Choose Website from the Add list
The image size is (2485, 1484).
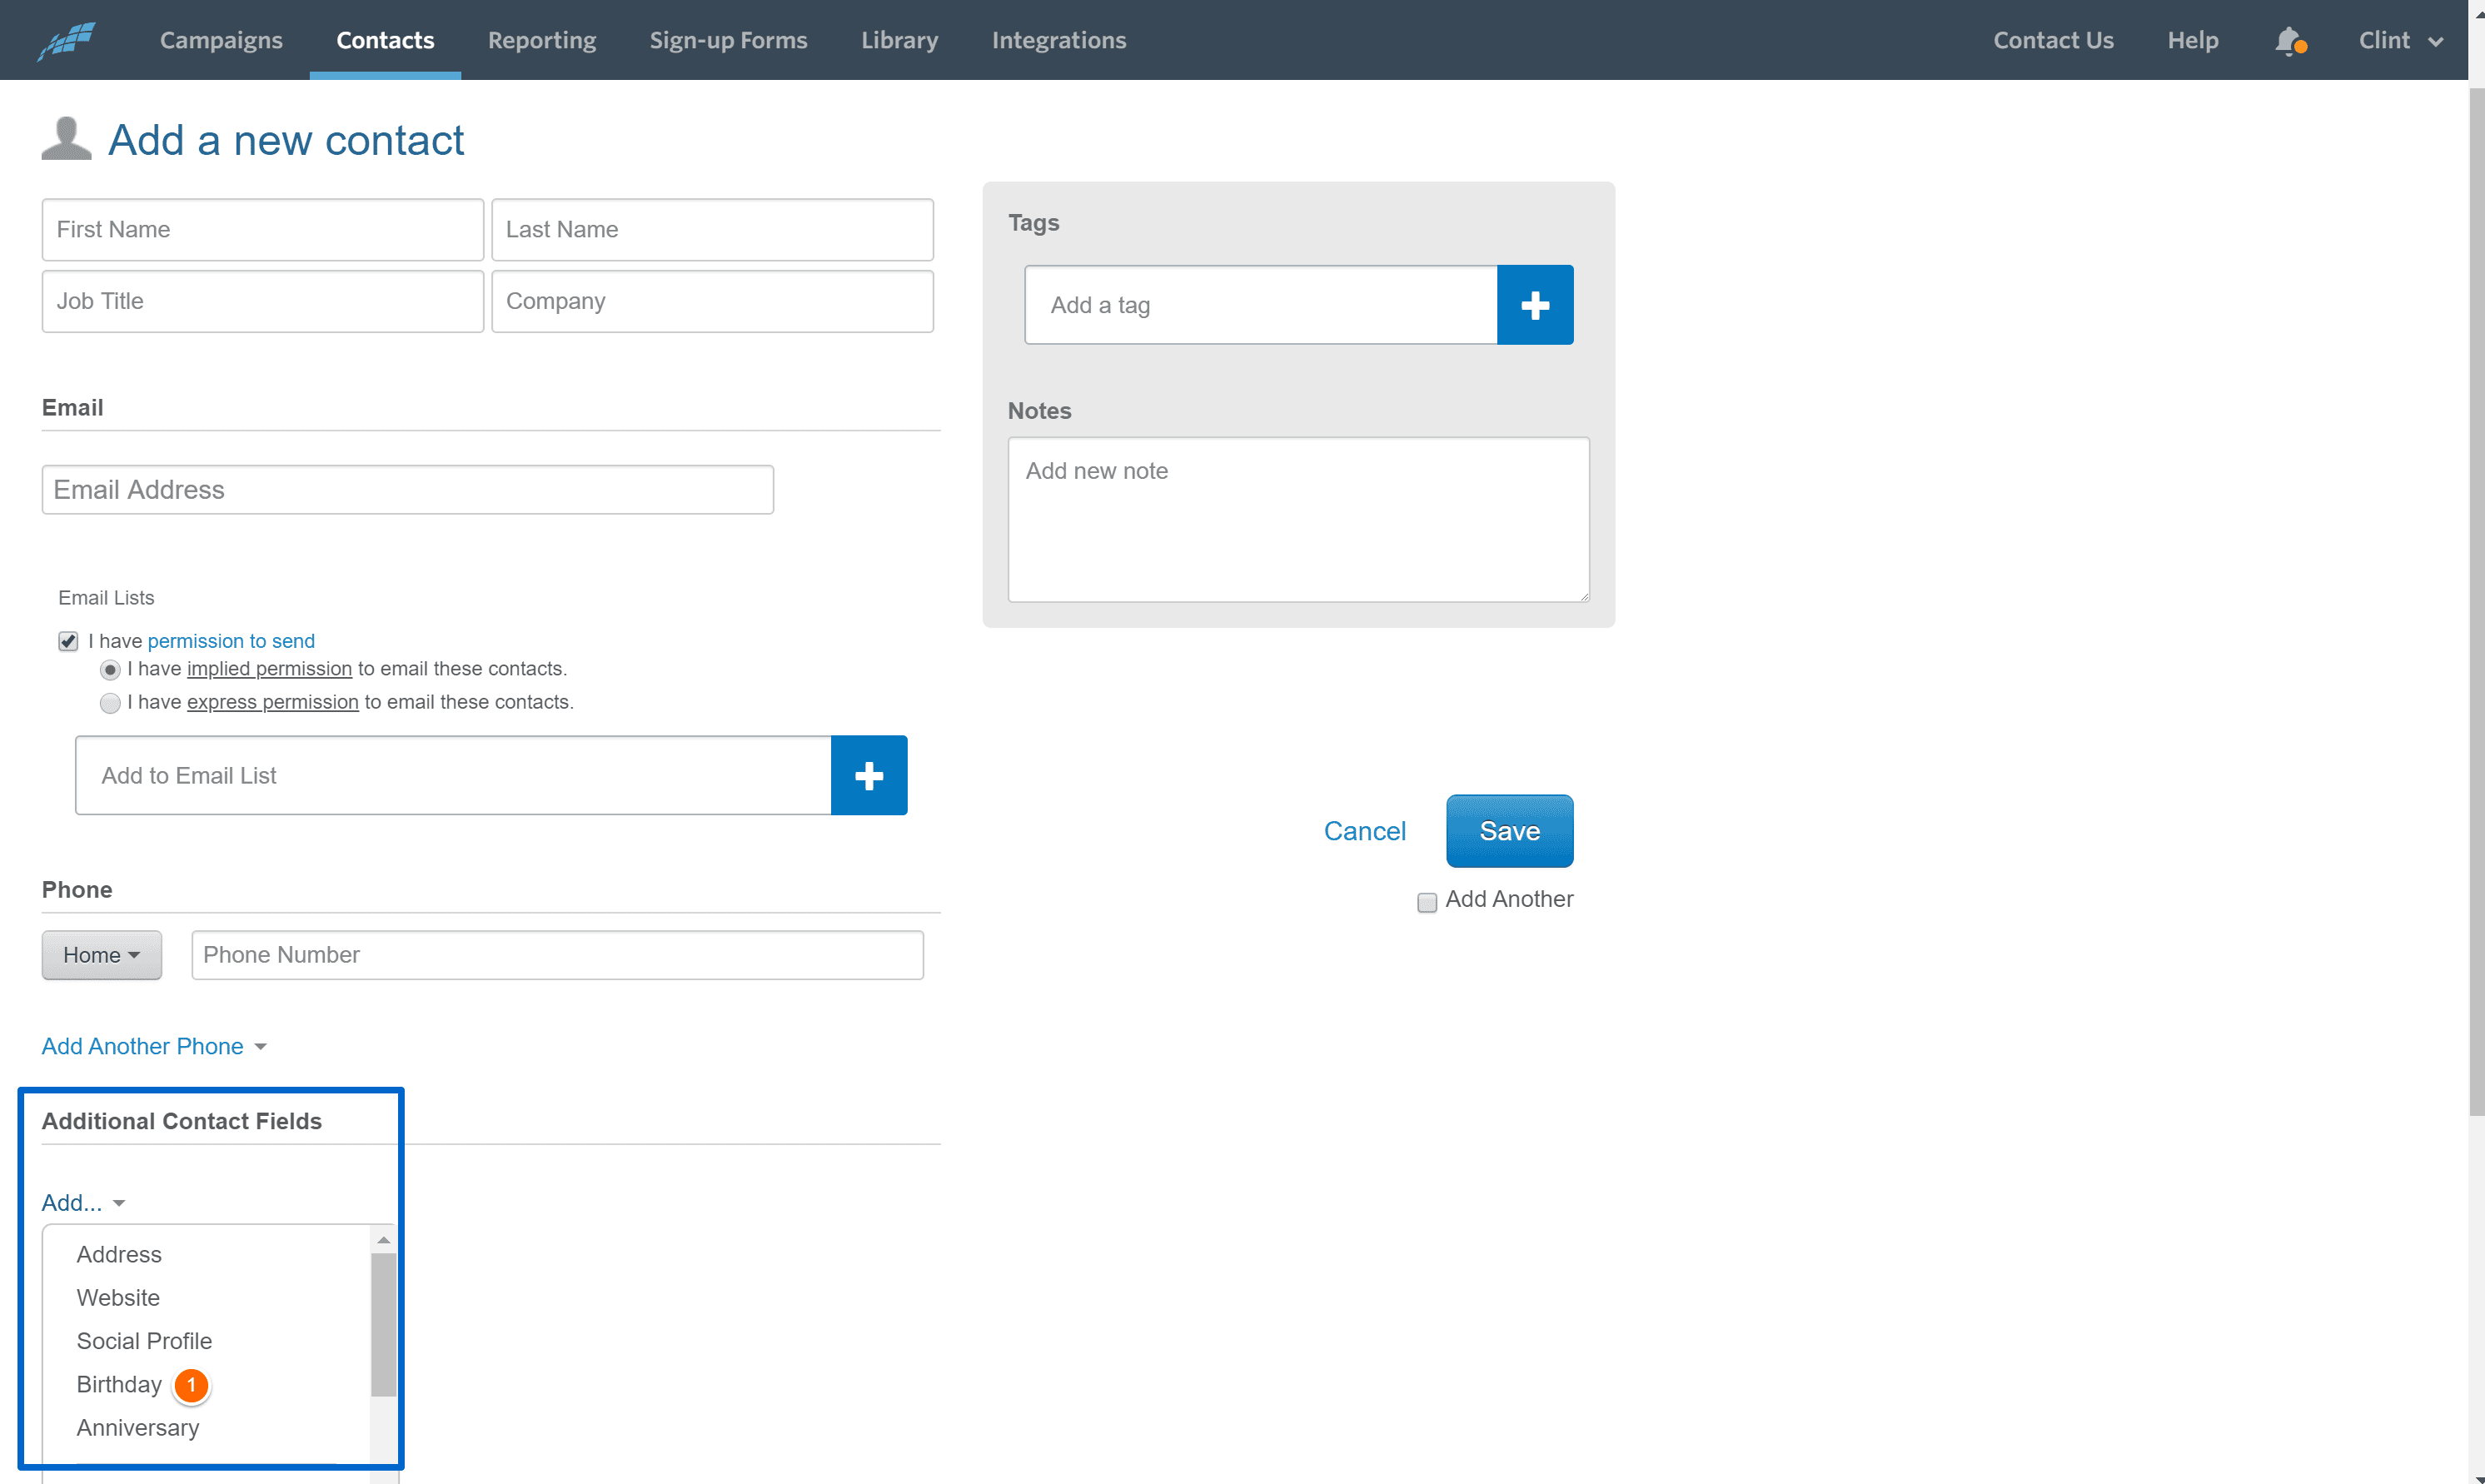click(x=118, y=1298)
